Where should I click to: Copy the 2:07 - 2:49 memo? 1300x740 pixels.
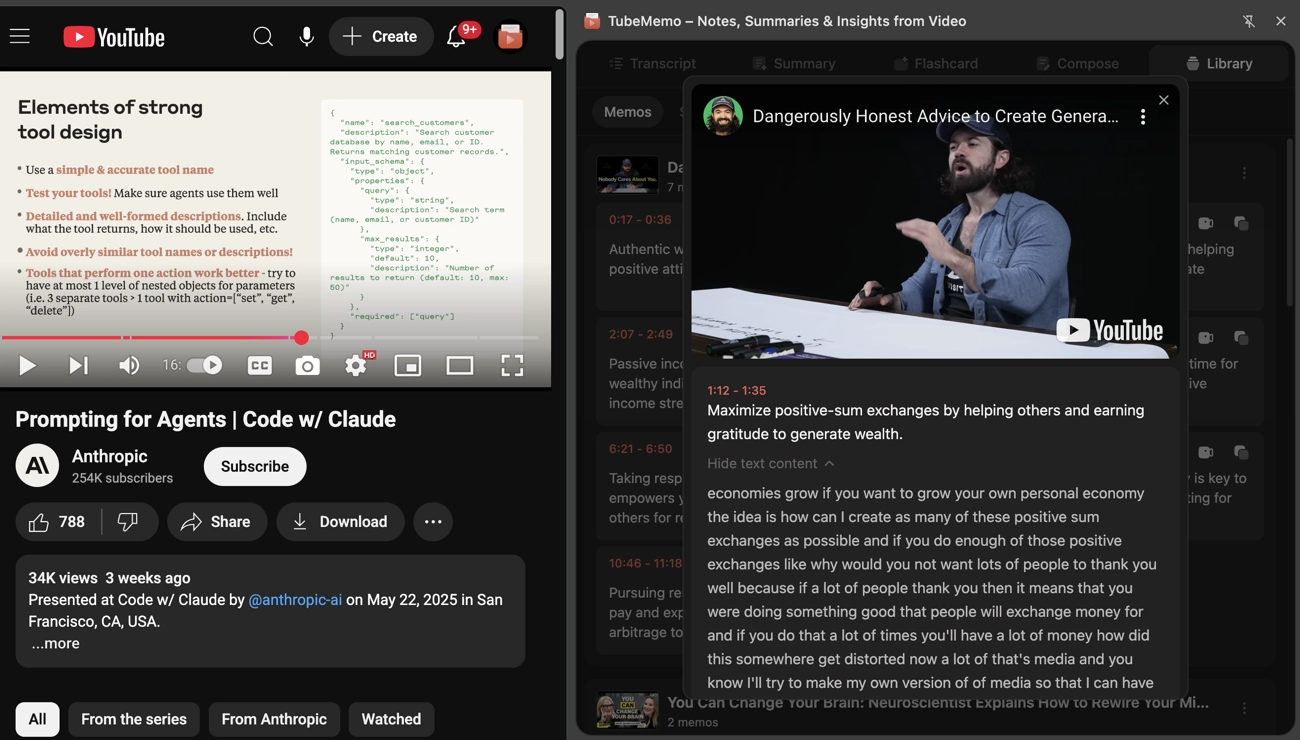click(1241, 338)
